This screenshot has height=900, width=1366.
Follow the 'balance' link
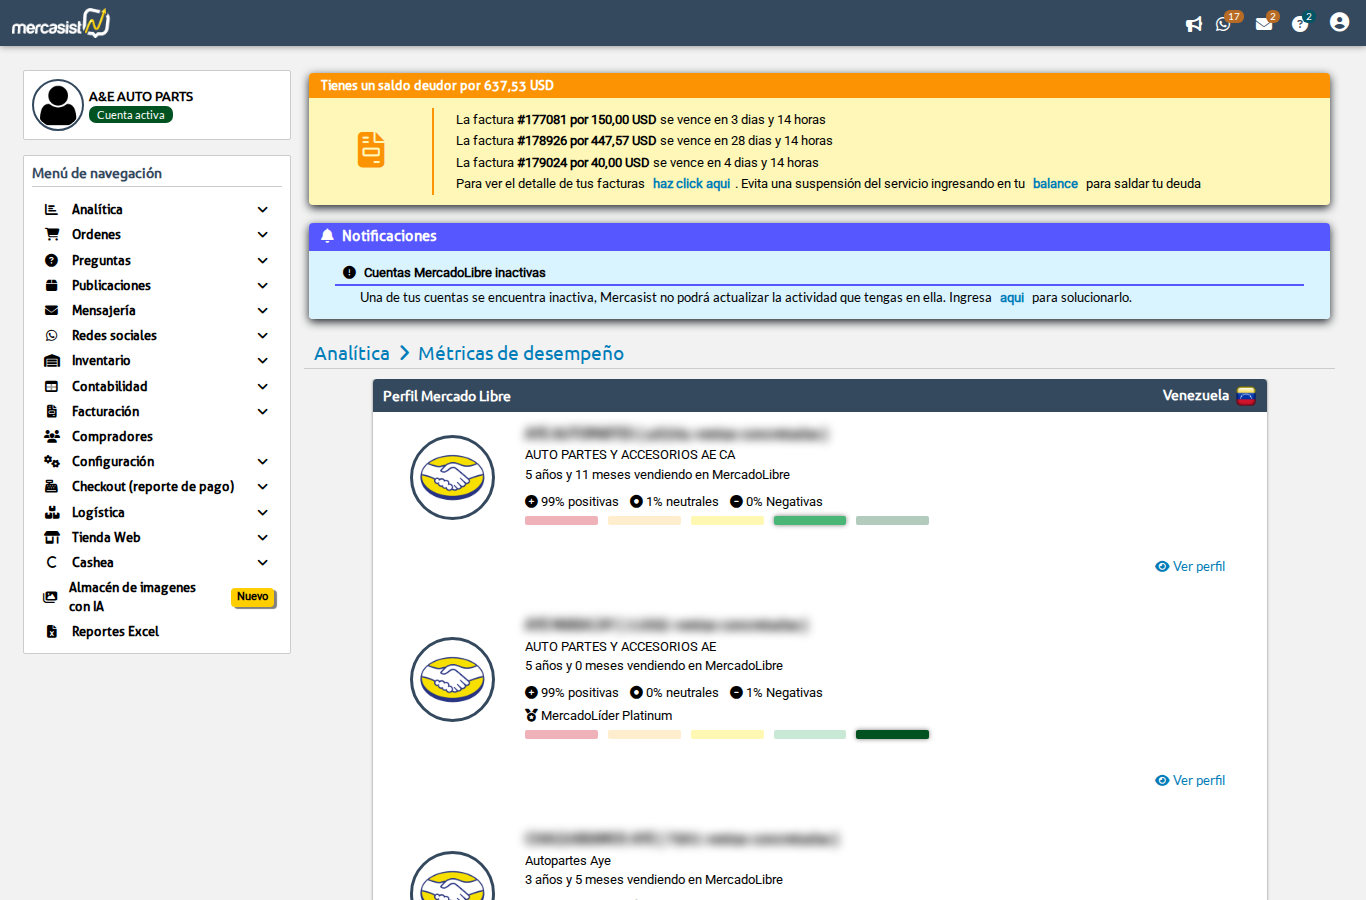tap(1055, 184)
